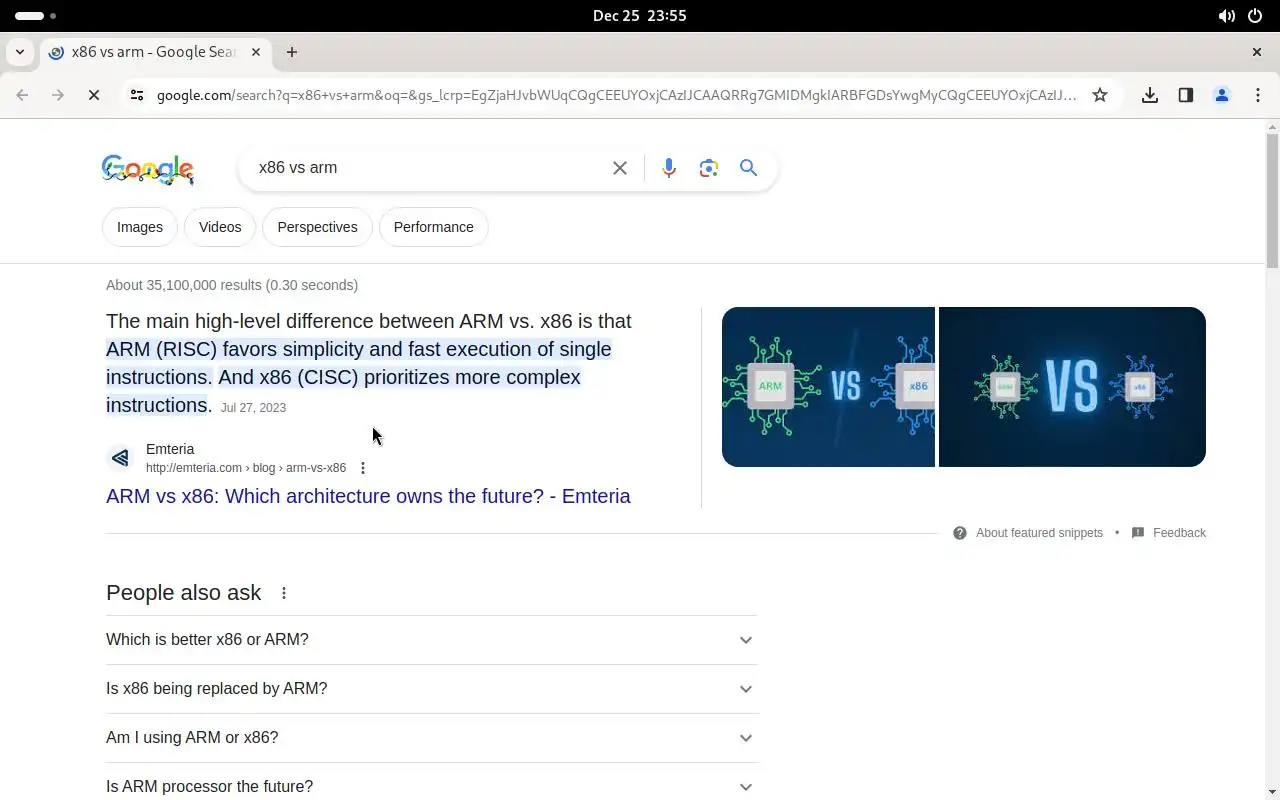The width and height of the screenshot is (1280, 800).
Task: Switch to the 'x86 vs arm - Google Search' tab
Action: [154, 52]
